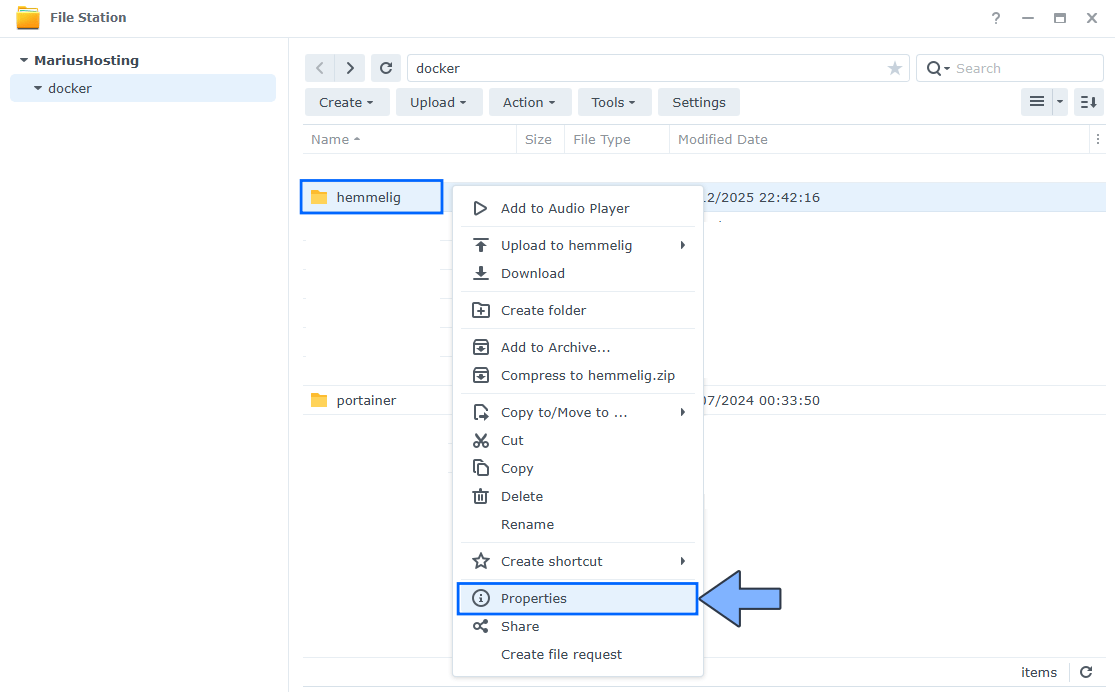Cut the hemmelig folder
1115x692 pixels.
point(510,440)
